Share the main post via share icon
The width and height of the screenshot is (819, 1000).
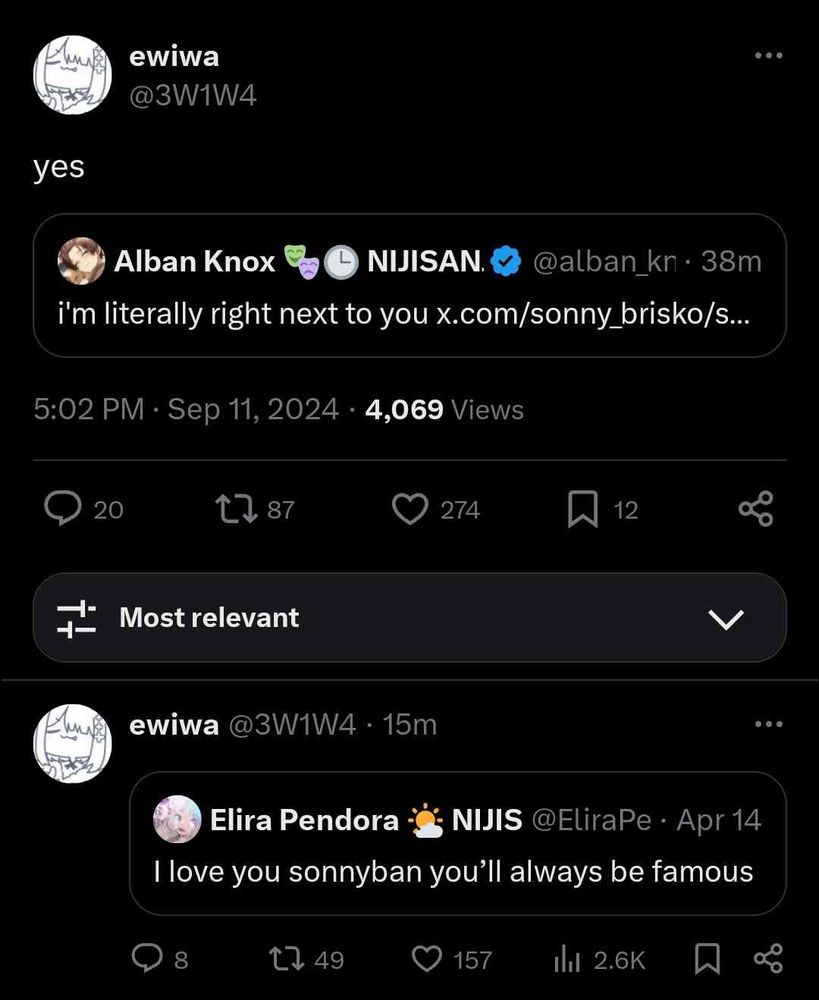755,510
